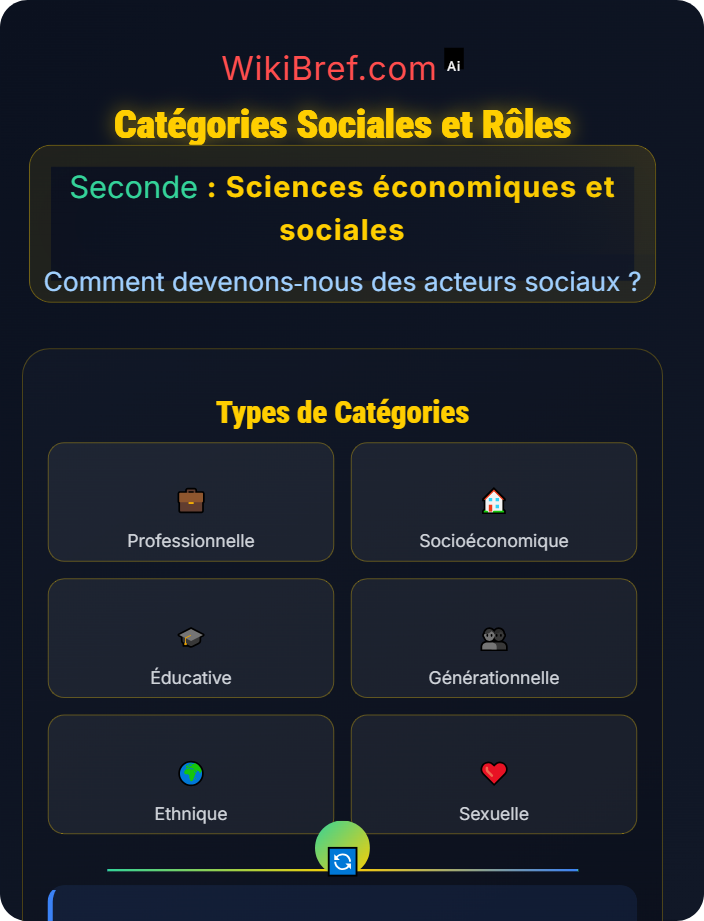This screenshot has height=921, width=704.
Task: Select the graduation cap icon for Éducative
Action: [190, 637]
